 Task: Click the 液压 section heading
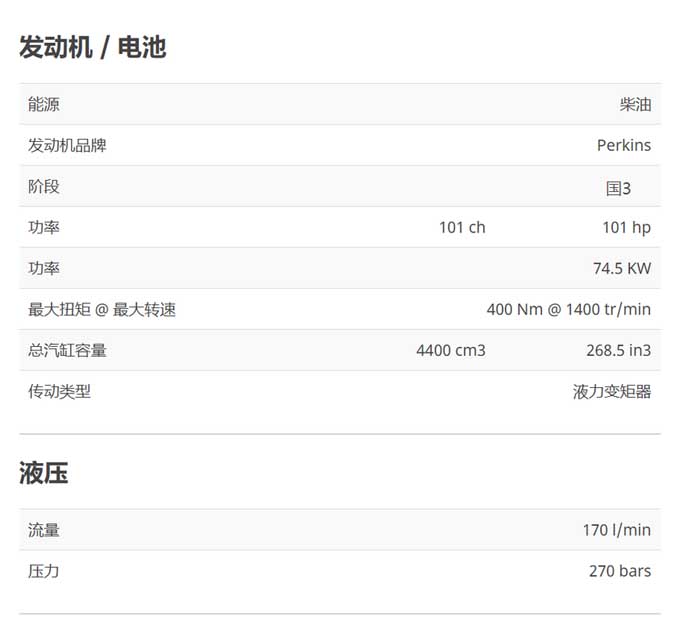pos(44,473)
